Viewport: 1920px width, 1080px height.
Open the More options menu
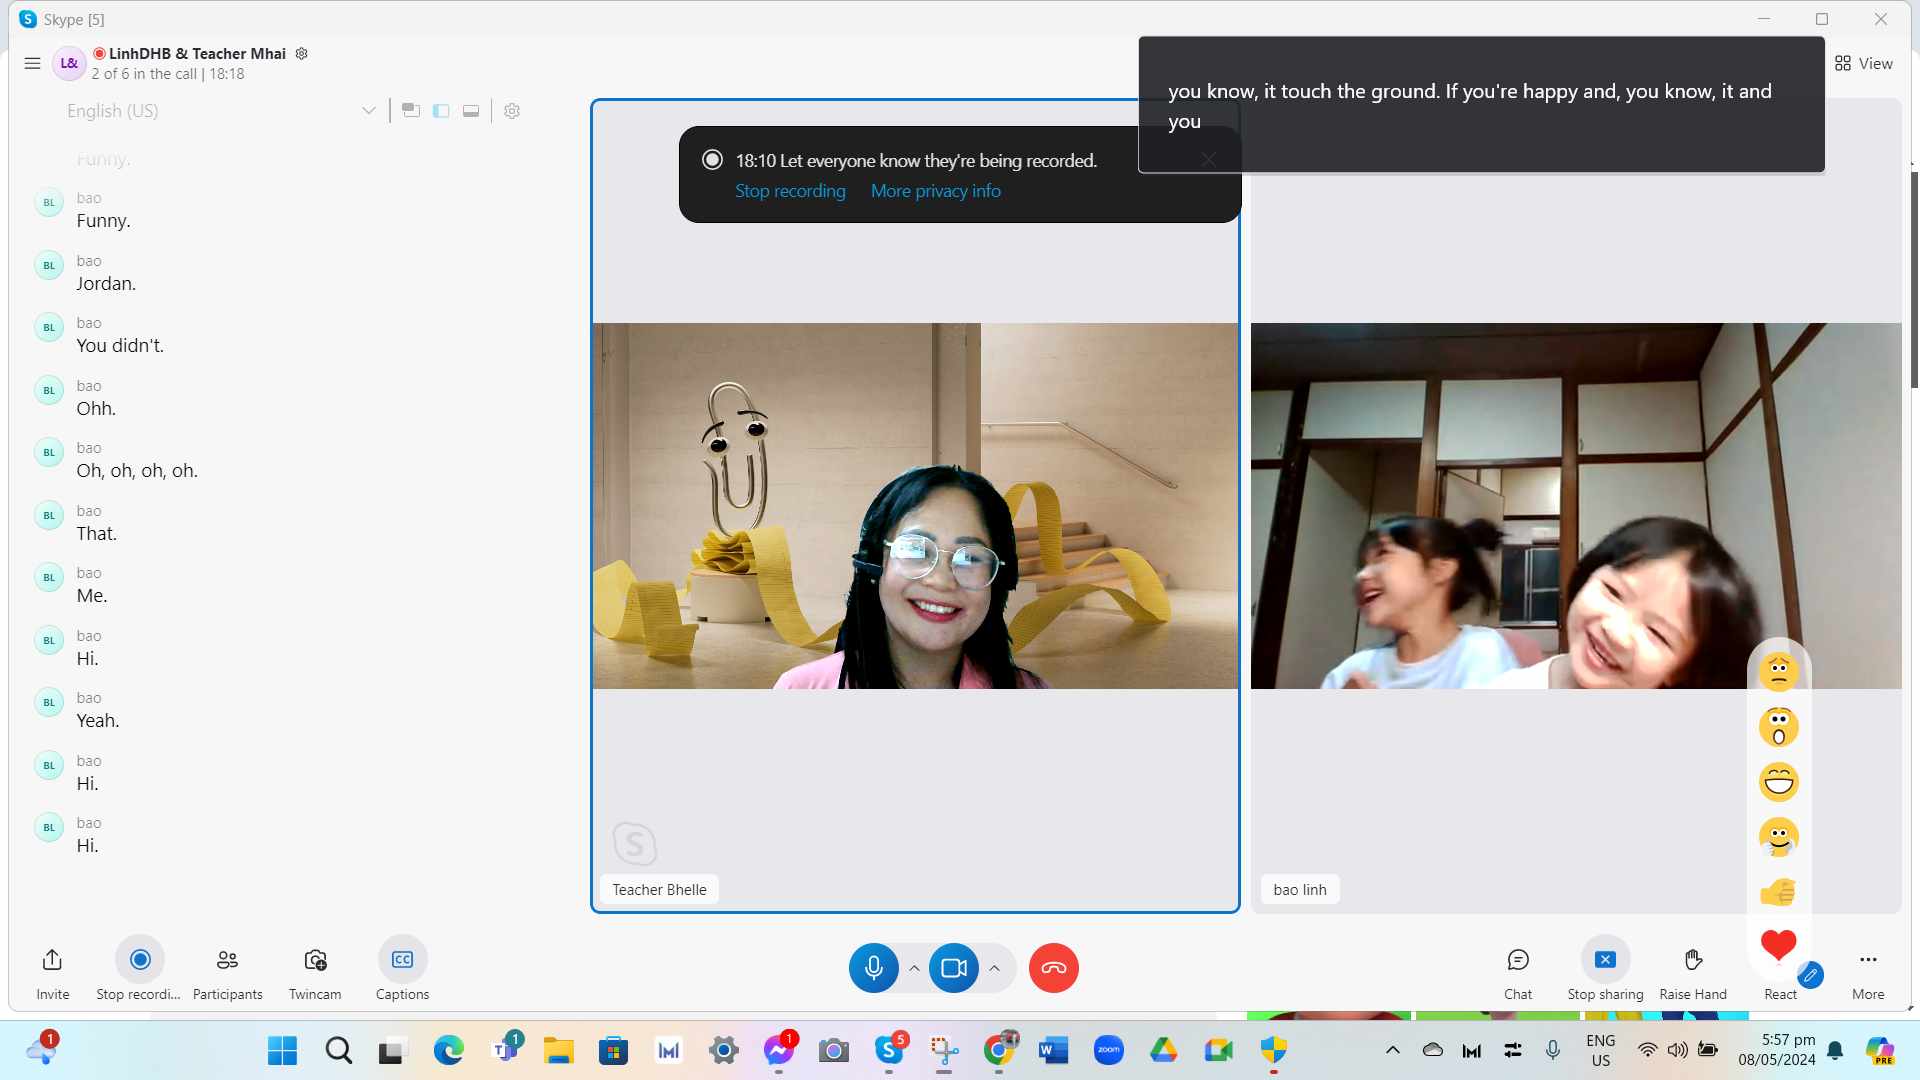pyautogui.click(x=1867, y=961)
